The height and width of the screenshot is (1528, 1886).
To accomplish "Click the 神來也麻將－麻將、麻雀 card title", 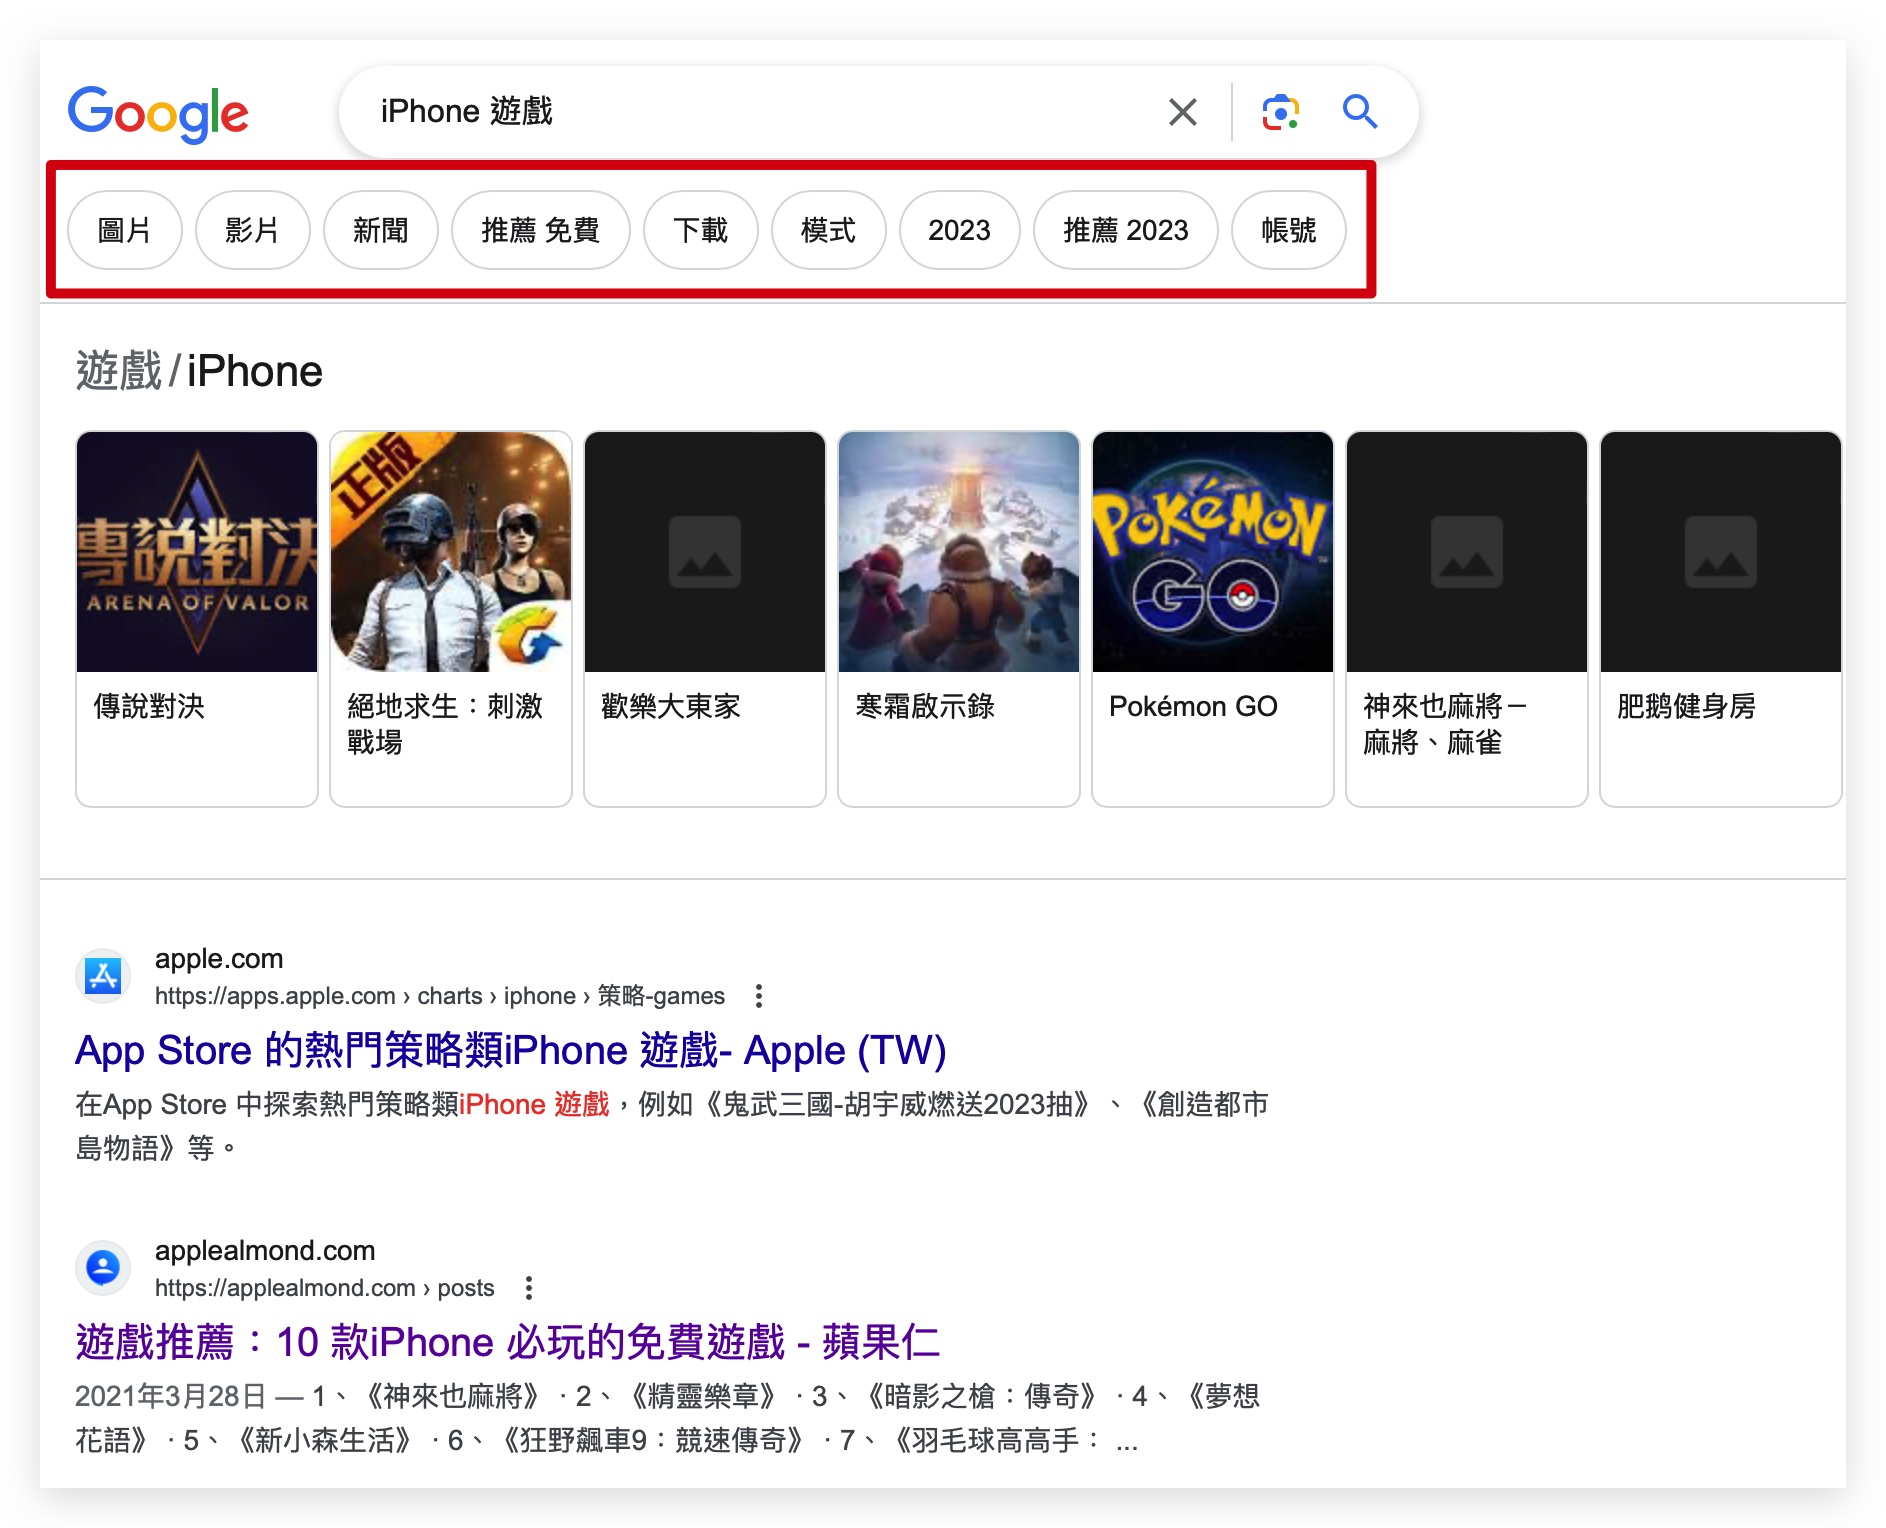I will coord(1445,724).
